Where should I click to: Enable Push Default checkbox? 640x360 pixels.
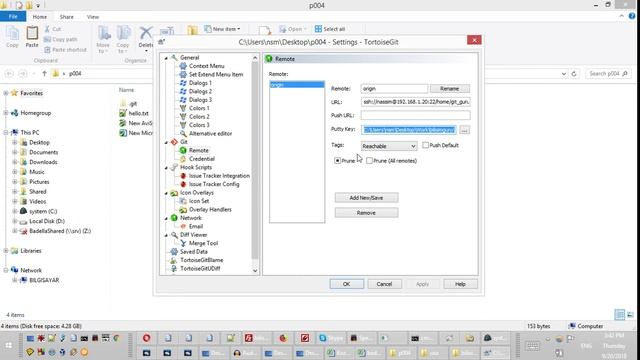pos(425,145)
